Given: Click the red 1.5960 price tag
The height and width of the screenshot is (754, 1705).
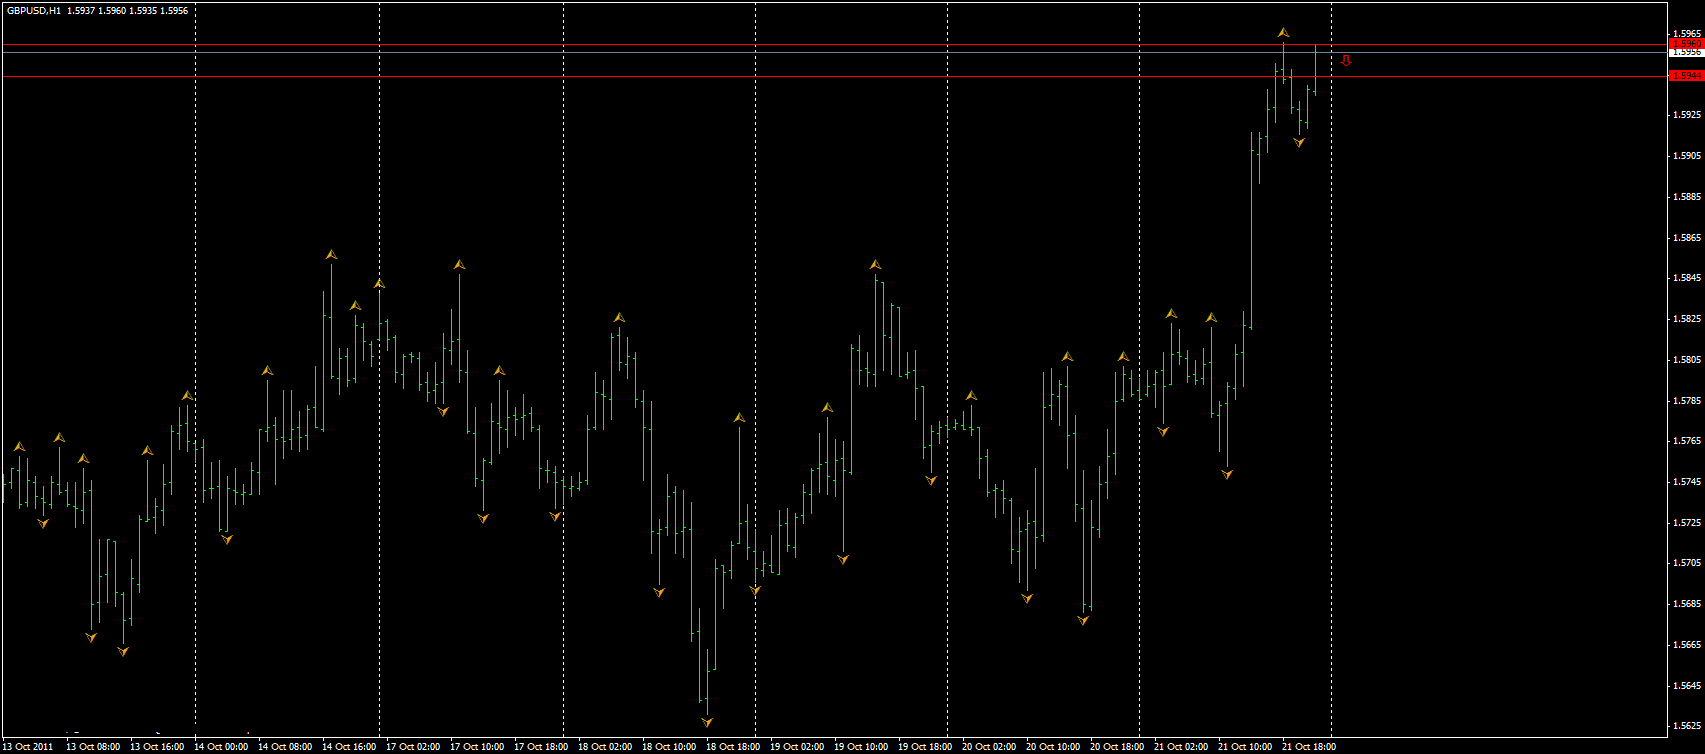Looking at the screenshot, I should point(1686,44).
